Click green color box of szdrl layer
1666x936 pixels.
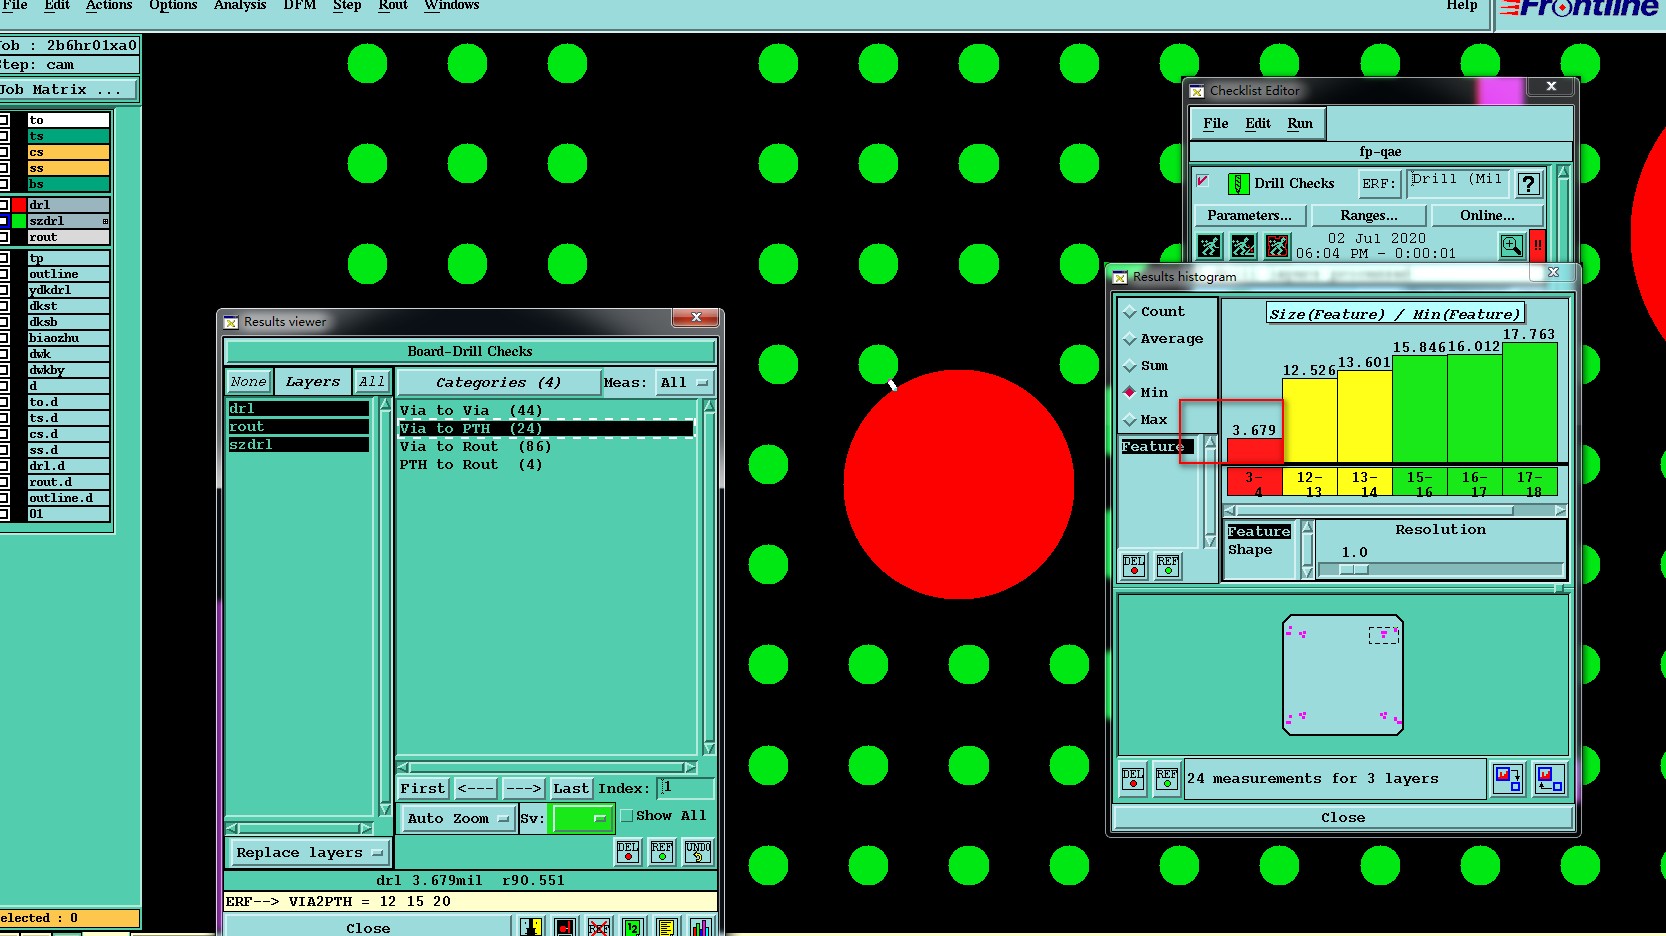click(x=19, y=221)
